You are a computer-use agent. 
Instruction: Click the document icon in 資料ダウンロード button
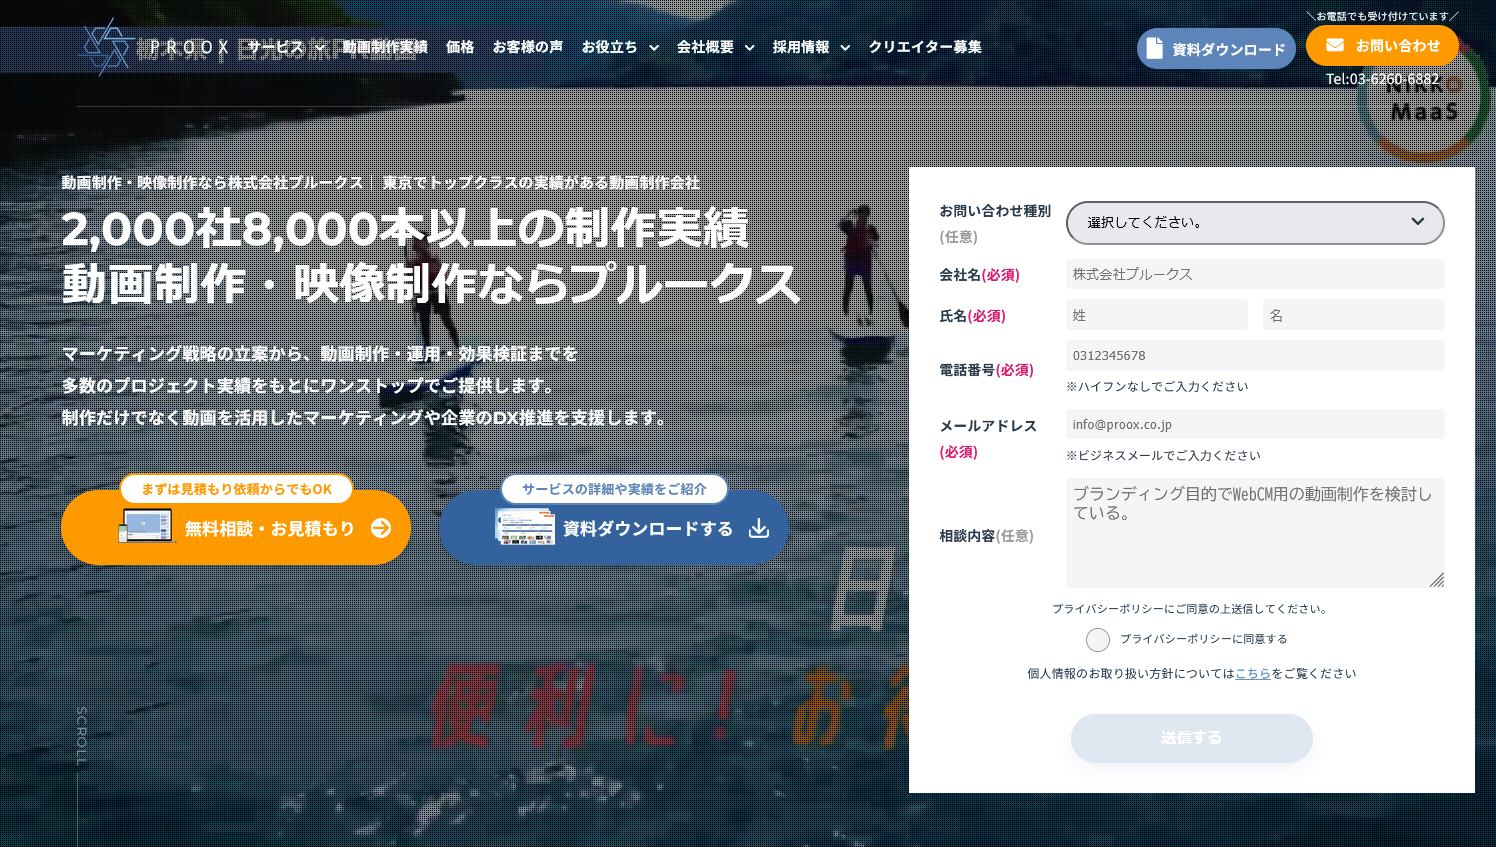[1155, 48]
